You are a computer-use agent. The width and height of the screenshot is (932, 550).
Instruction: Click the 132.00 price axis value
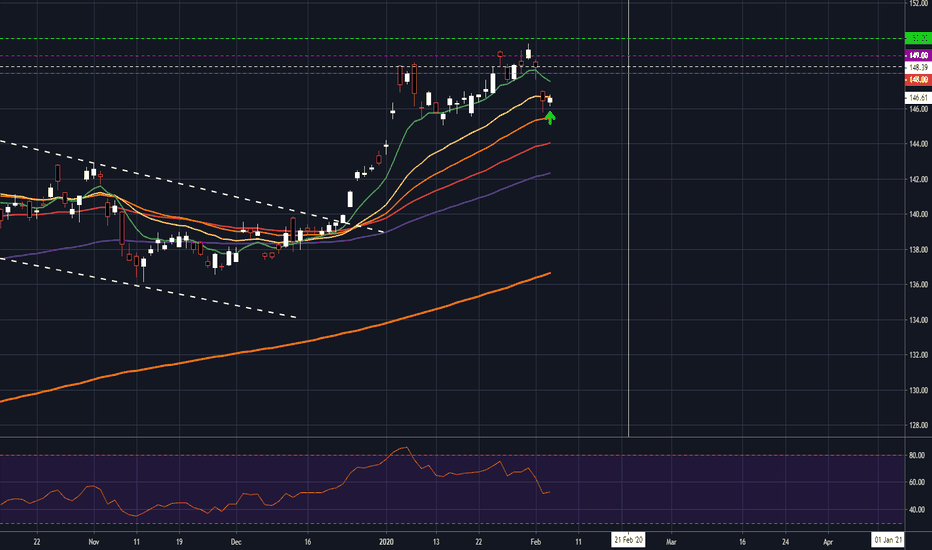(918, 355)
